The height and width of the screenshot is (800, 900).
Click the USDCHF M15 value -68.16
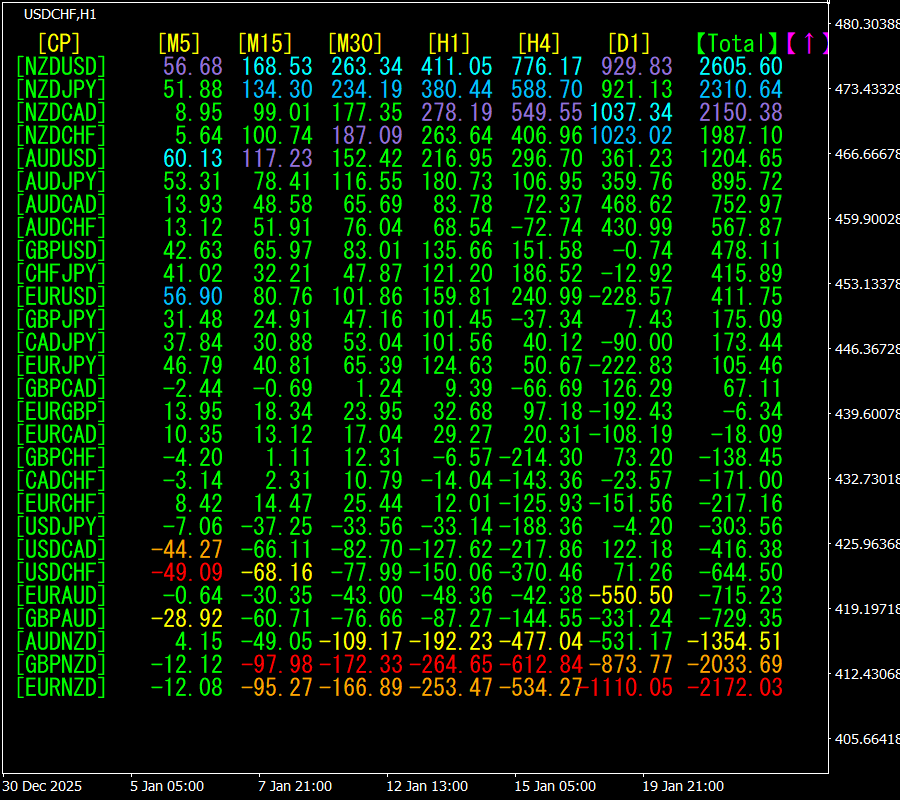(277, 572)
